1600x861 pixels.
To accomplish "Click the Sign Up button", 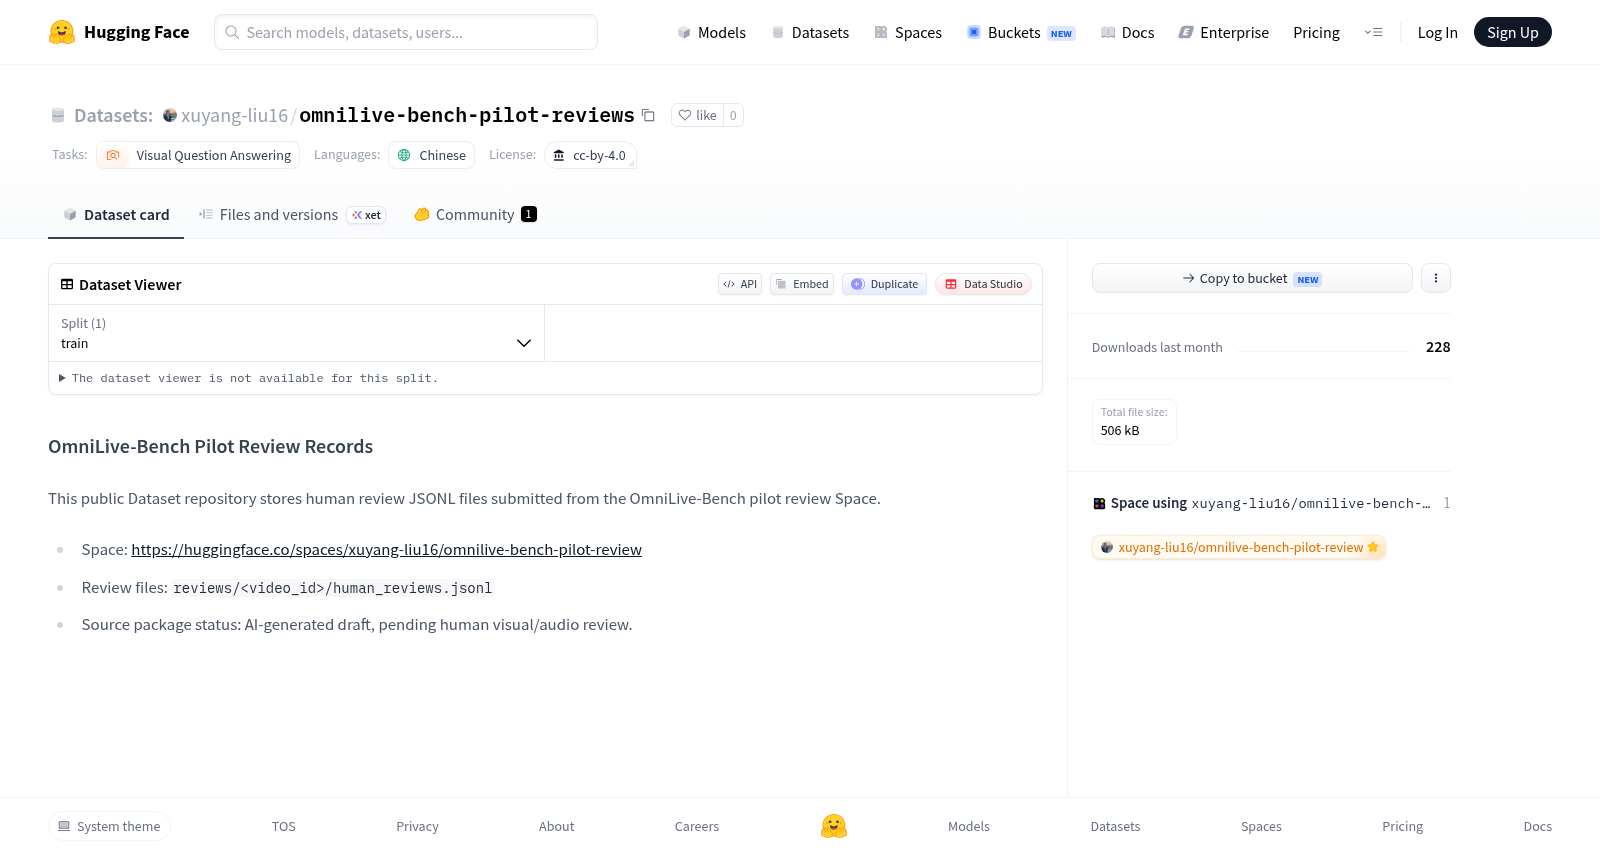I will (1512, 32).
